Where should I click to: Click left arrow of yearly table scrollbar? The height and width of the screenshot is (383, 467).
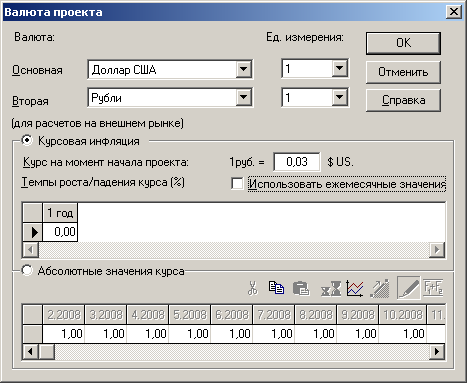coord(31,250)
